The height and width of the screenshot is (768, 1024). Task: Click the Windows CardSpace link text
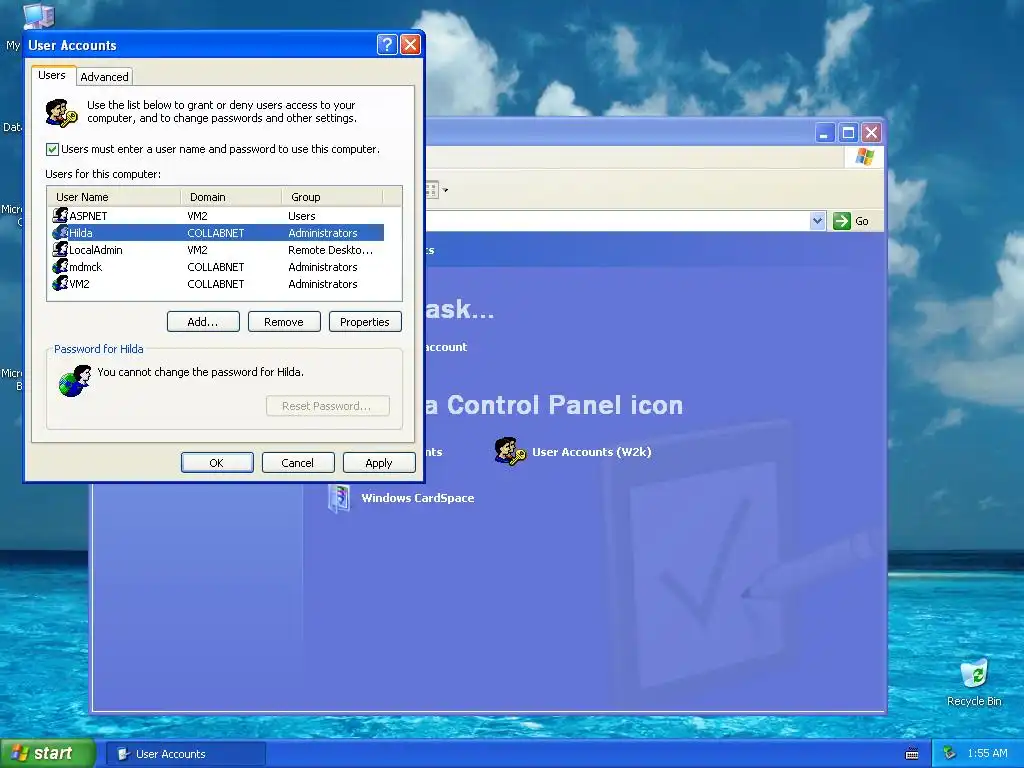[x=418, y=498]
